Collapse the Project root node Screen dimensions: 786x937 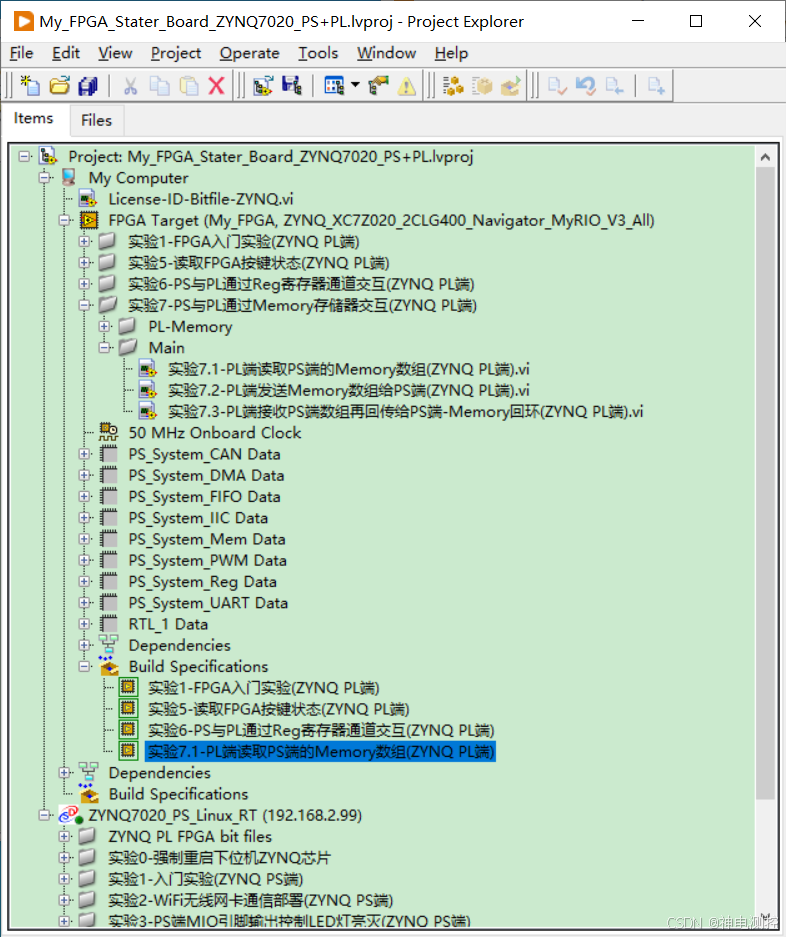click(24, 157)
